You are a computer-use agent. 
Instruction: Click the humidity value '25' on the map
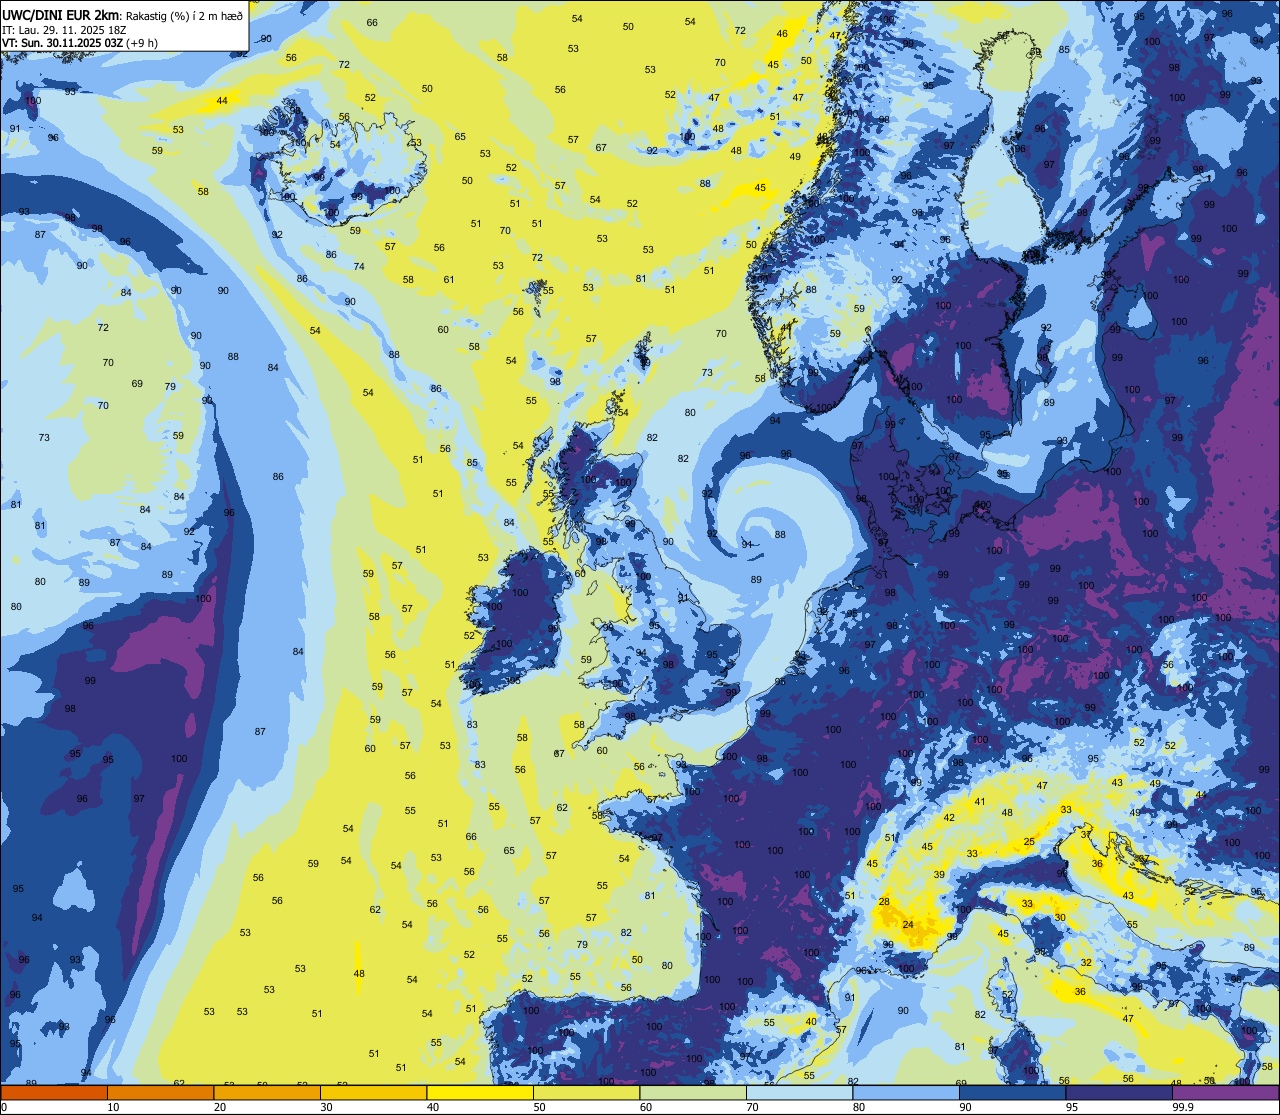click(x=1029, y=842)
